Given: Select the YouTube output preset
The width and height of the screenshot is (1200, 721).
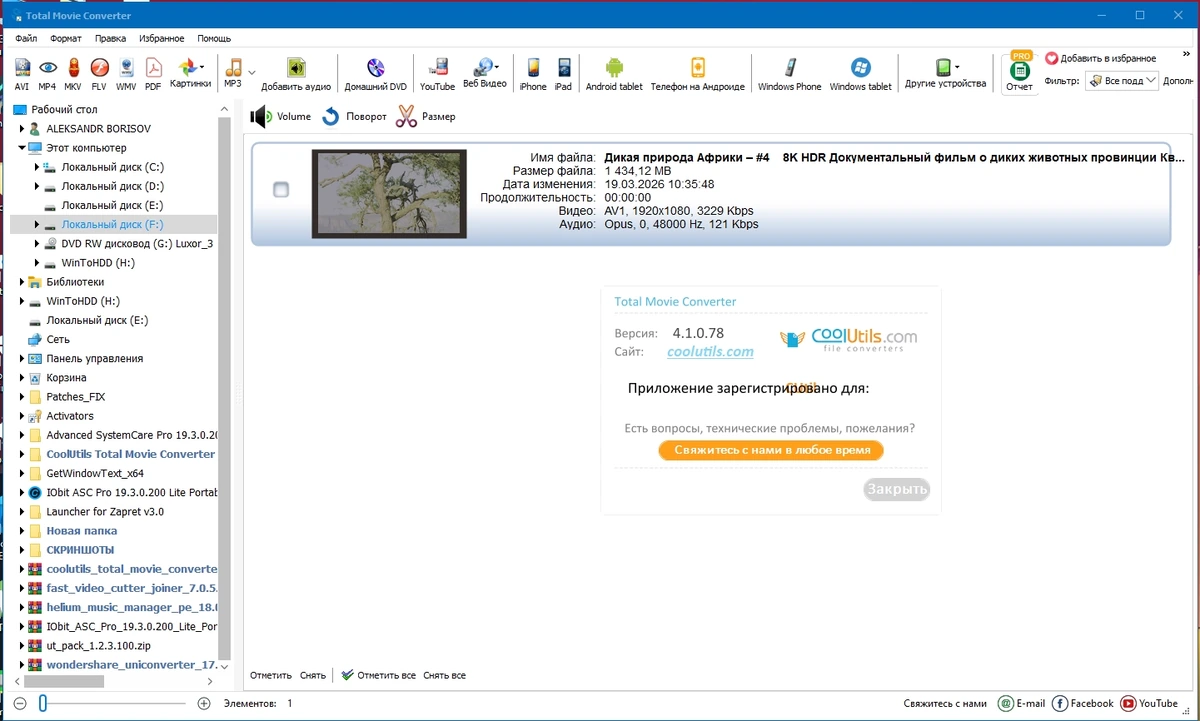Looking at the screenshot, I should point(437,74).
